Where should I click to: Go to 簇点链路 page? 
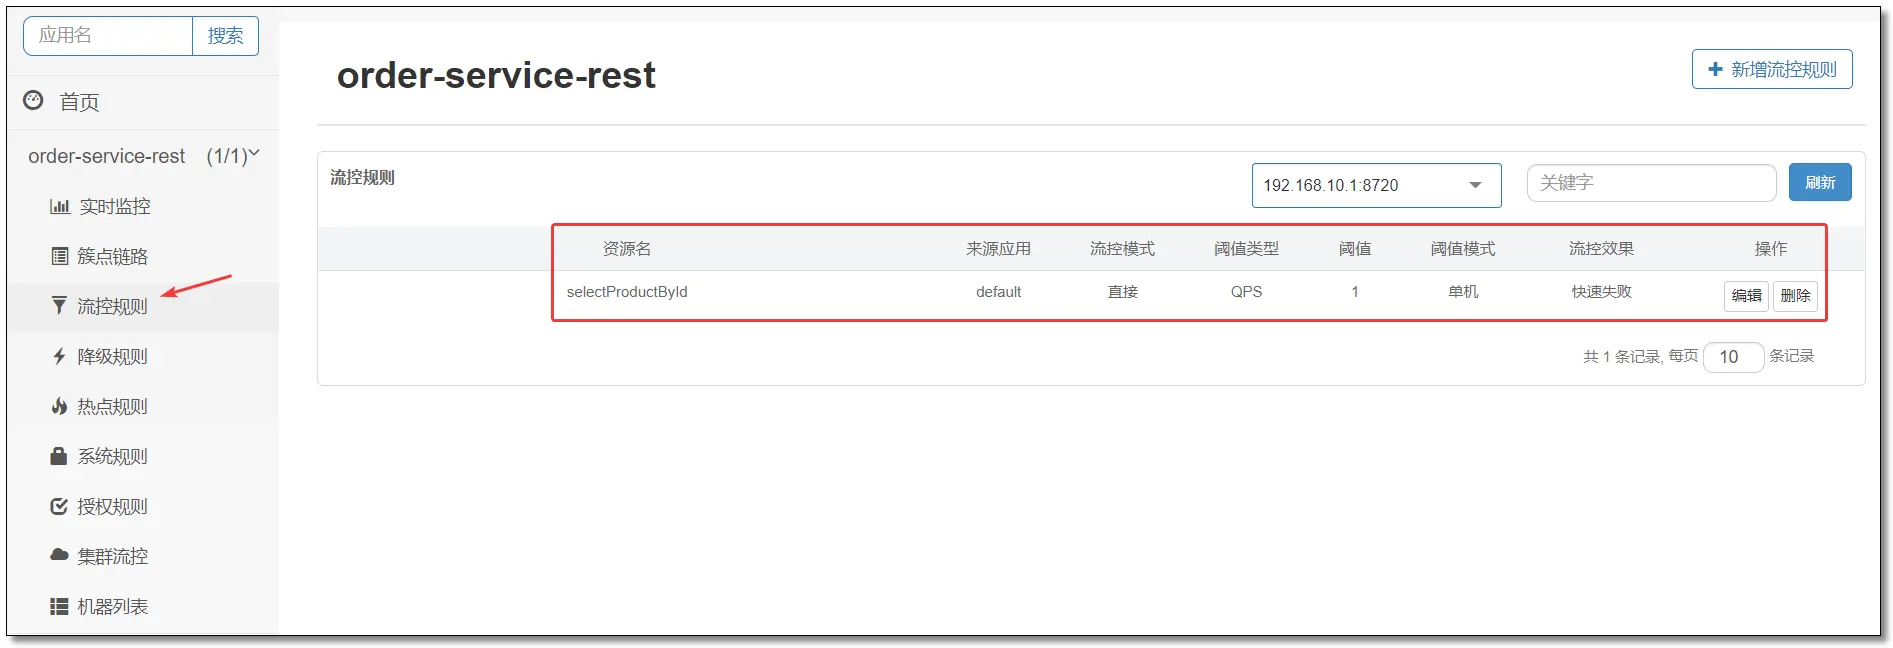click(112, 257)
